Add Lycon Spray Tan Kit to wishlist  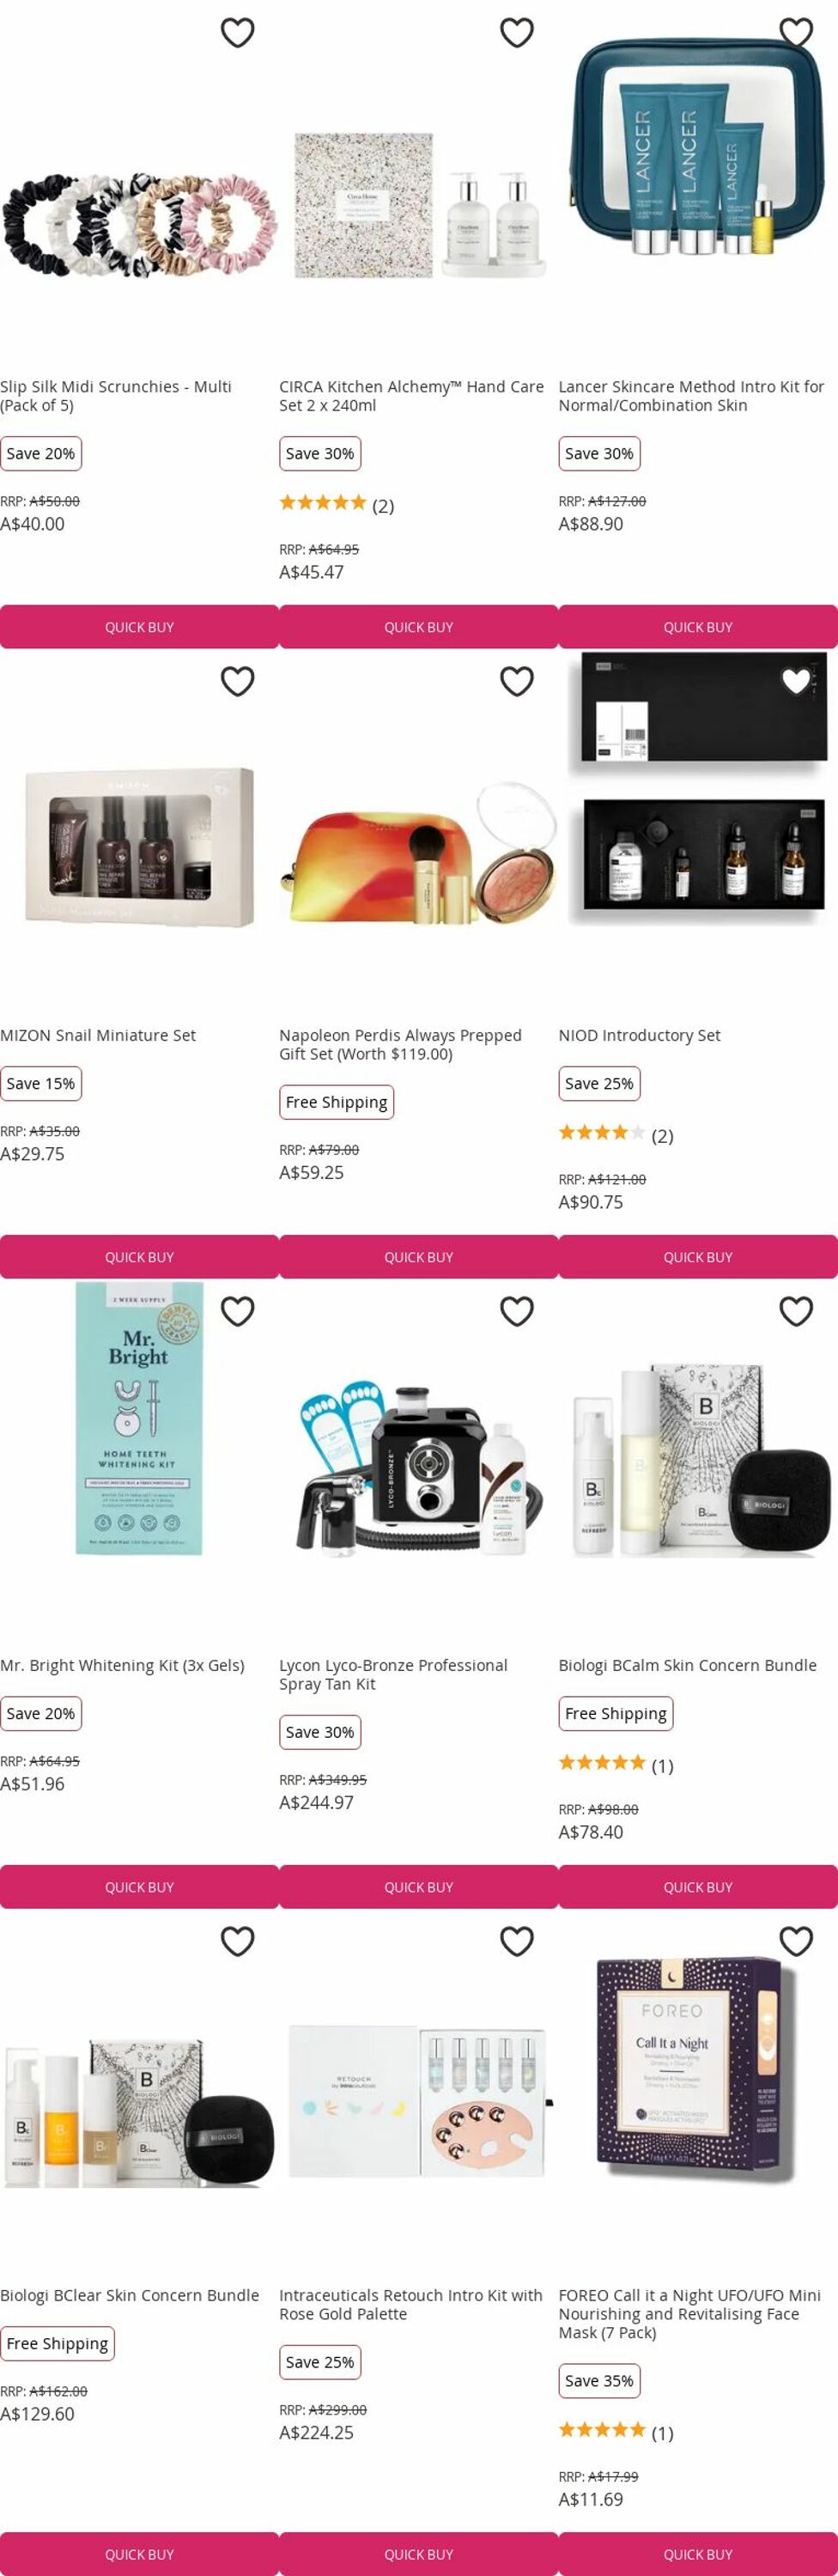pyautogui.click(x=516, y=1311)
